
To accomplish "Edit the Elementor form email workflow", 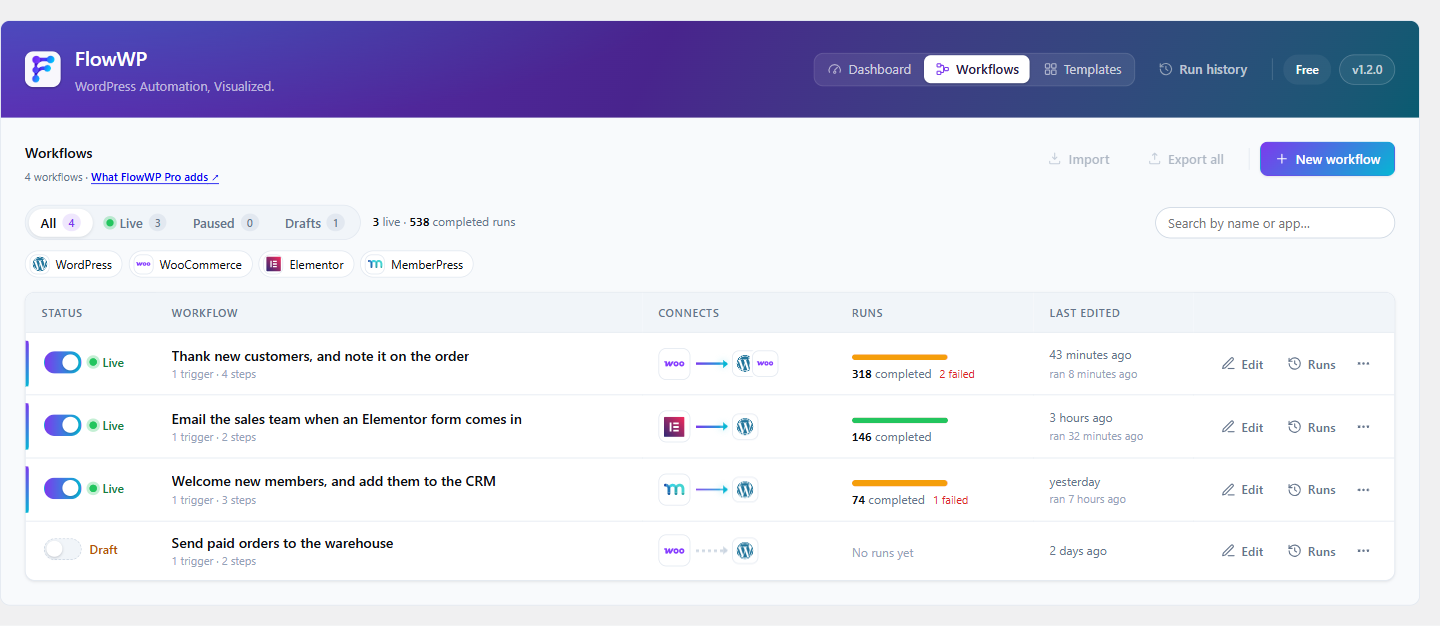I will [1242, 427].
